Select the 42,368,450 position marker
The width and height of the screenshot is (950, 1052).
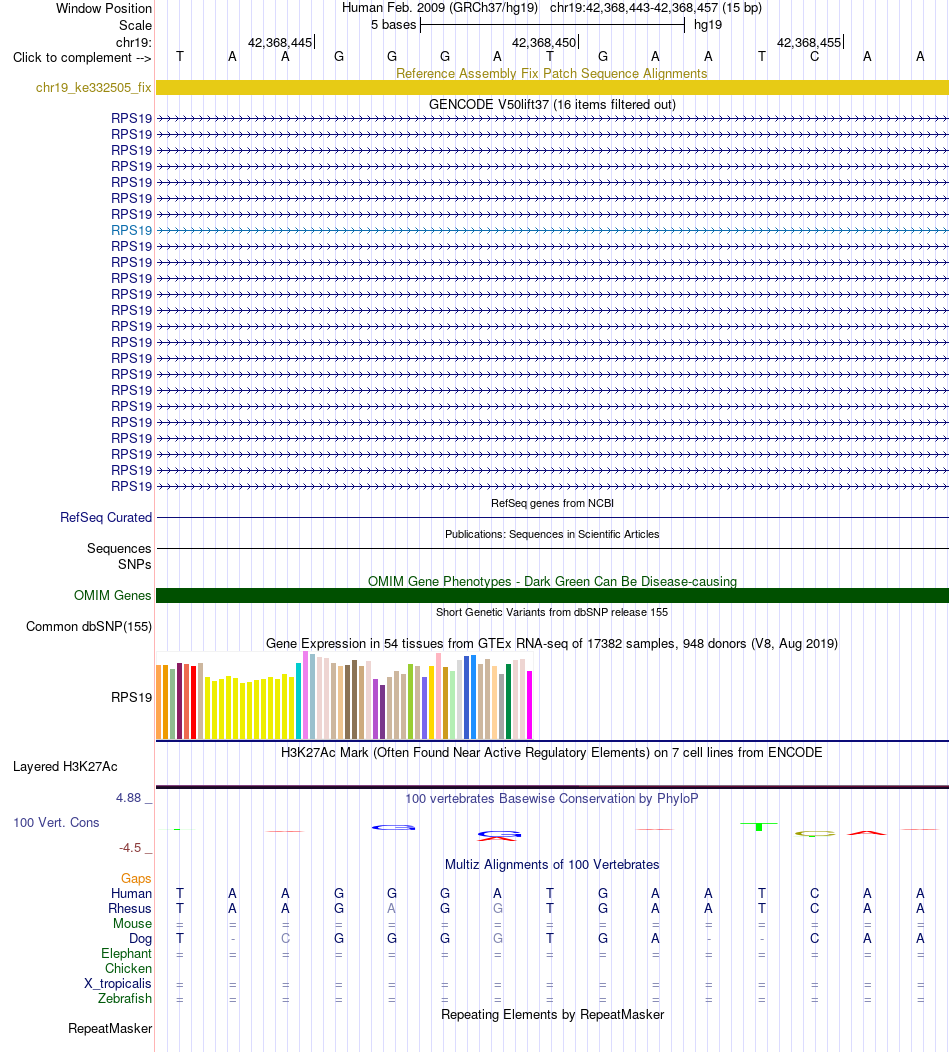tap(545, 42)
